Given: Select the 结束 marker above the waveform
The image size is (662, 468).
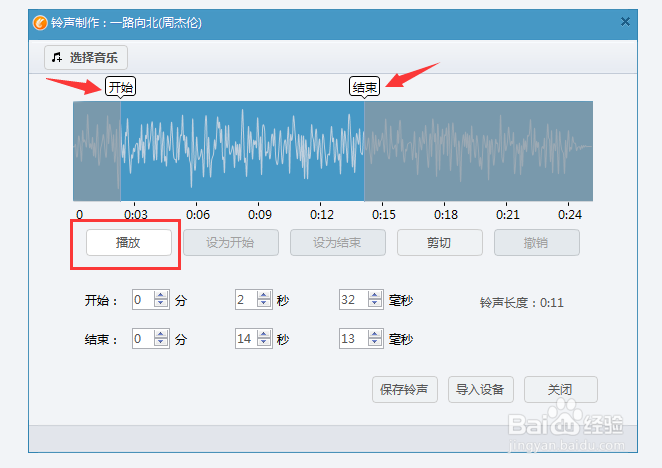Looking at the screenshot, I should (x=364, y=87).
